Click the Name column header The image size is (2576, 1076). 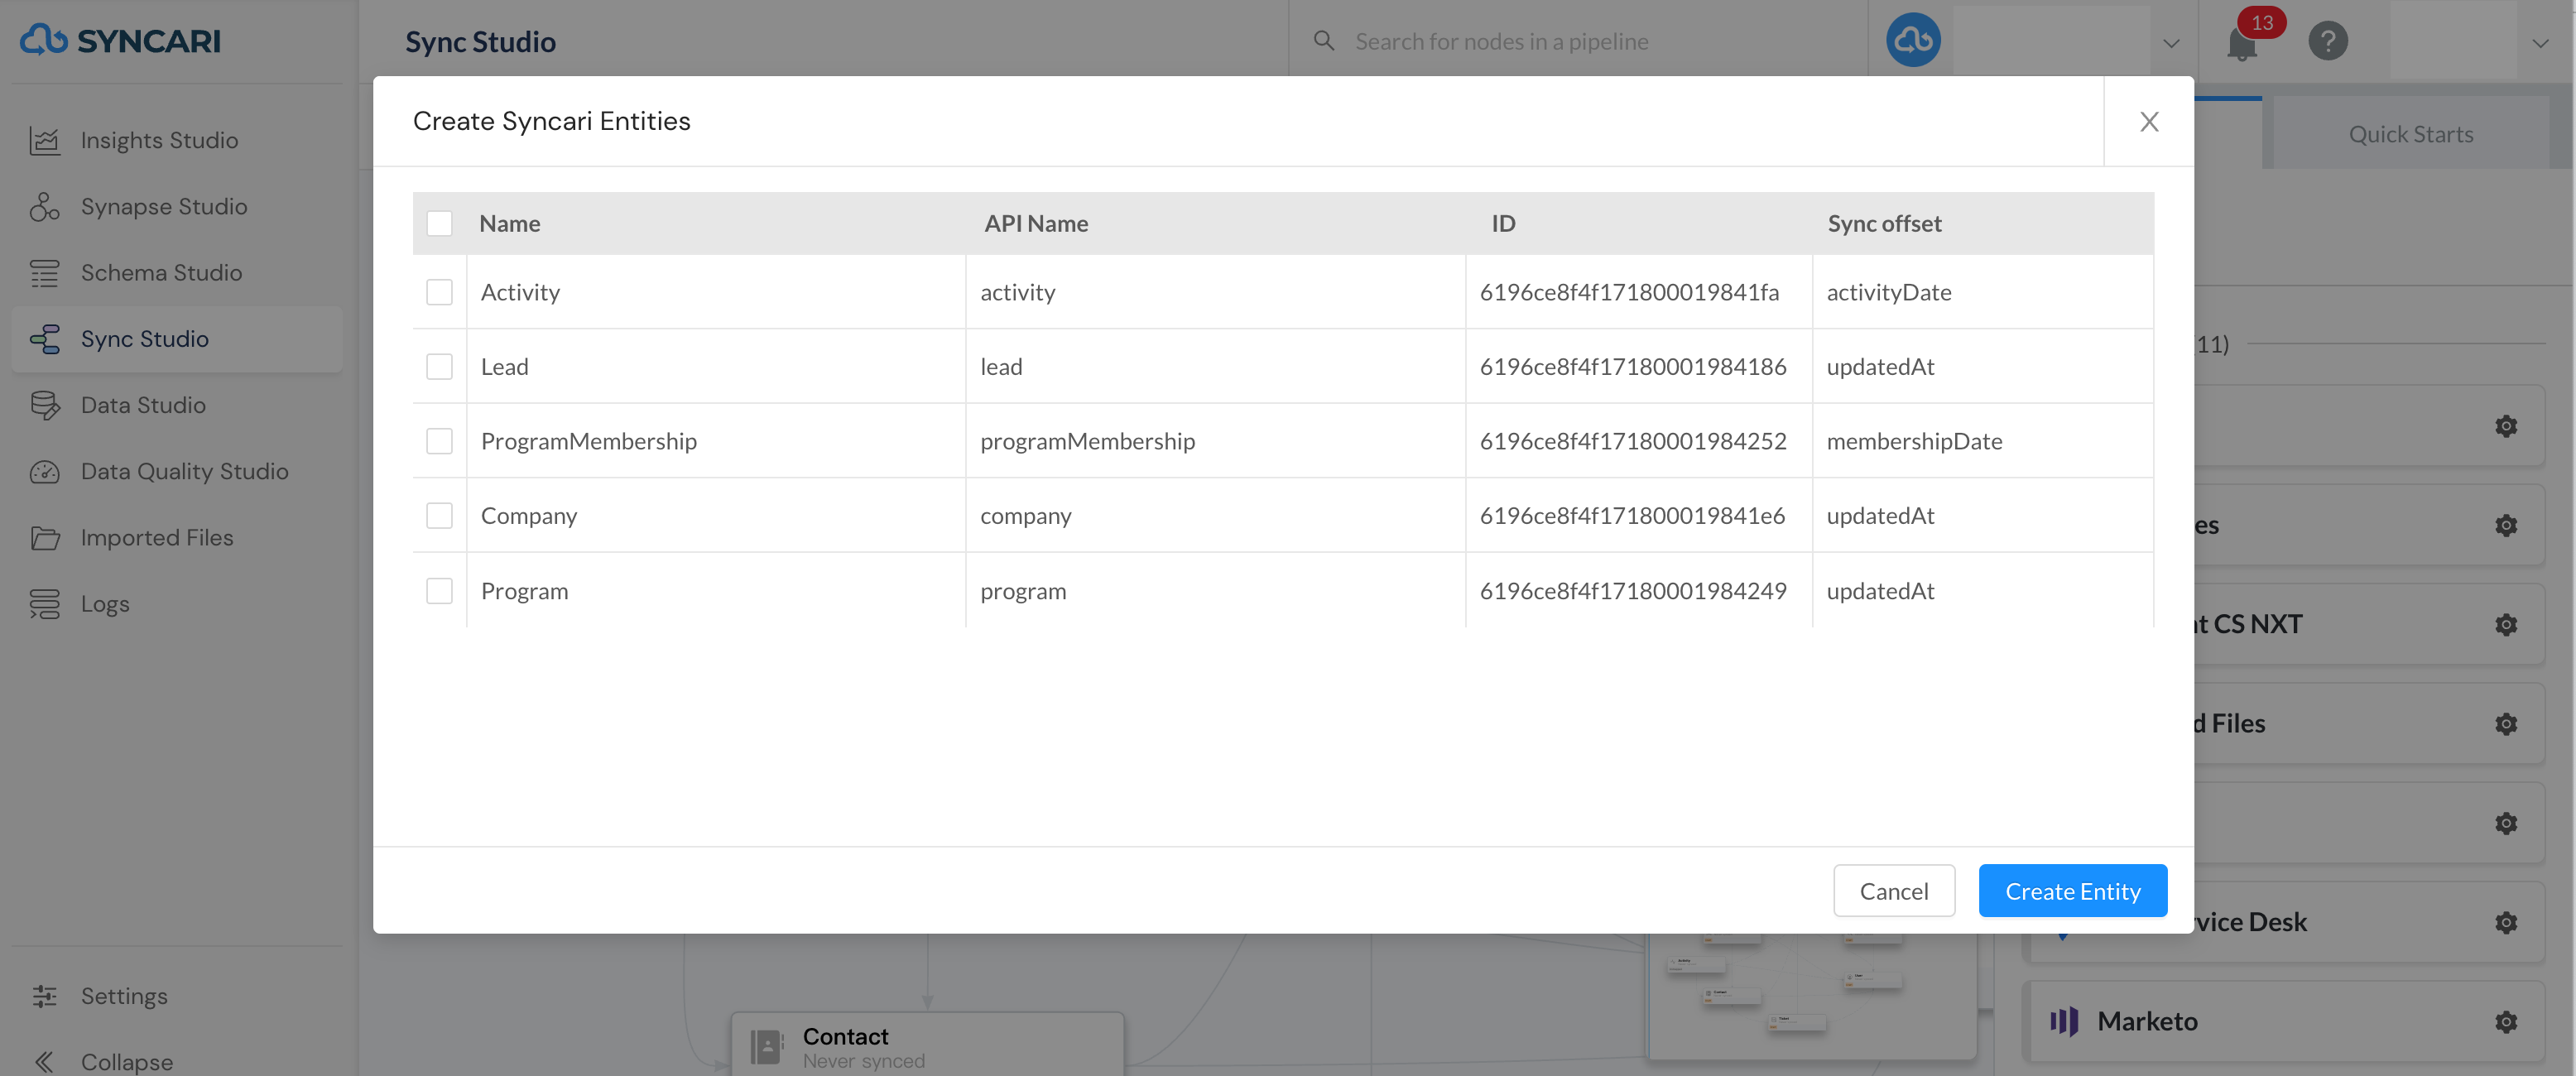tap(510, 224)
